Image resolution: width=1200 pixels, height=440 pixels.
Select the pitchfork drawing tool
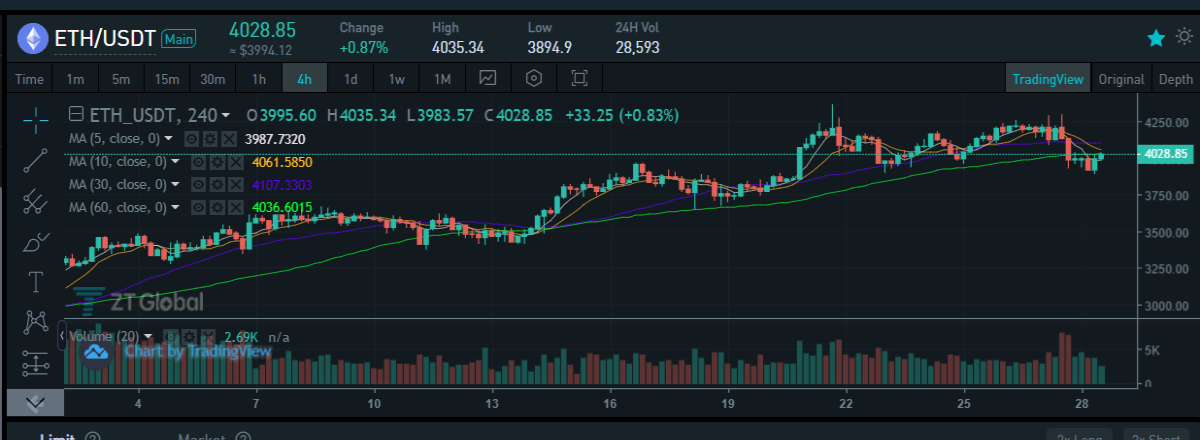point(37,200)
